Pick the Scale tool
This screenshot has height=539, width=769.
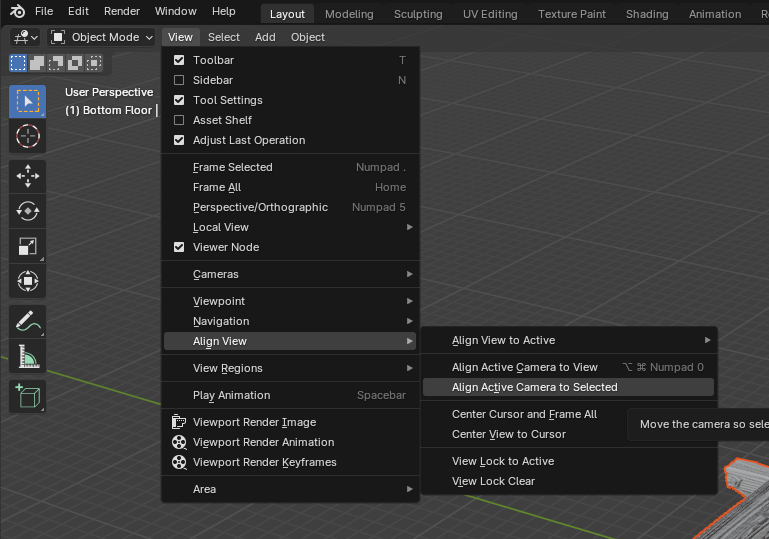click(x=28, y=246)
